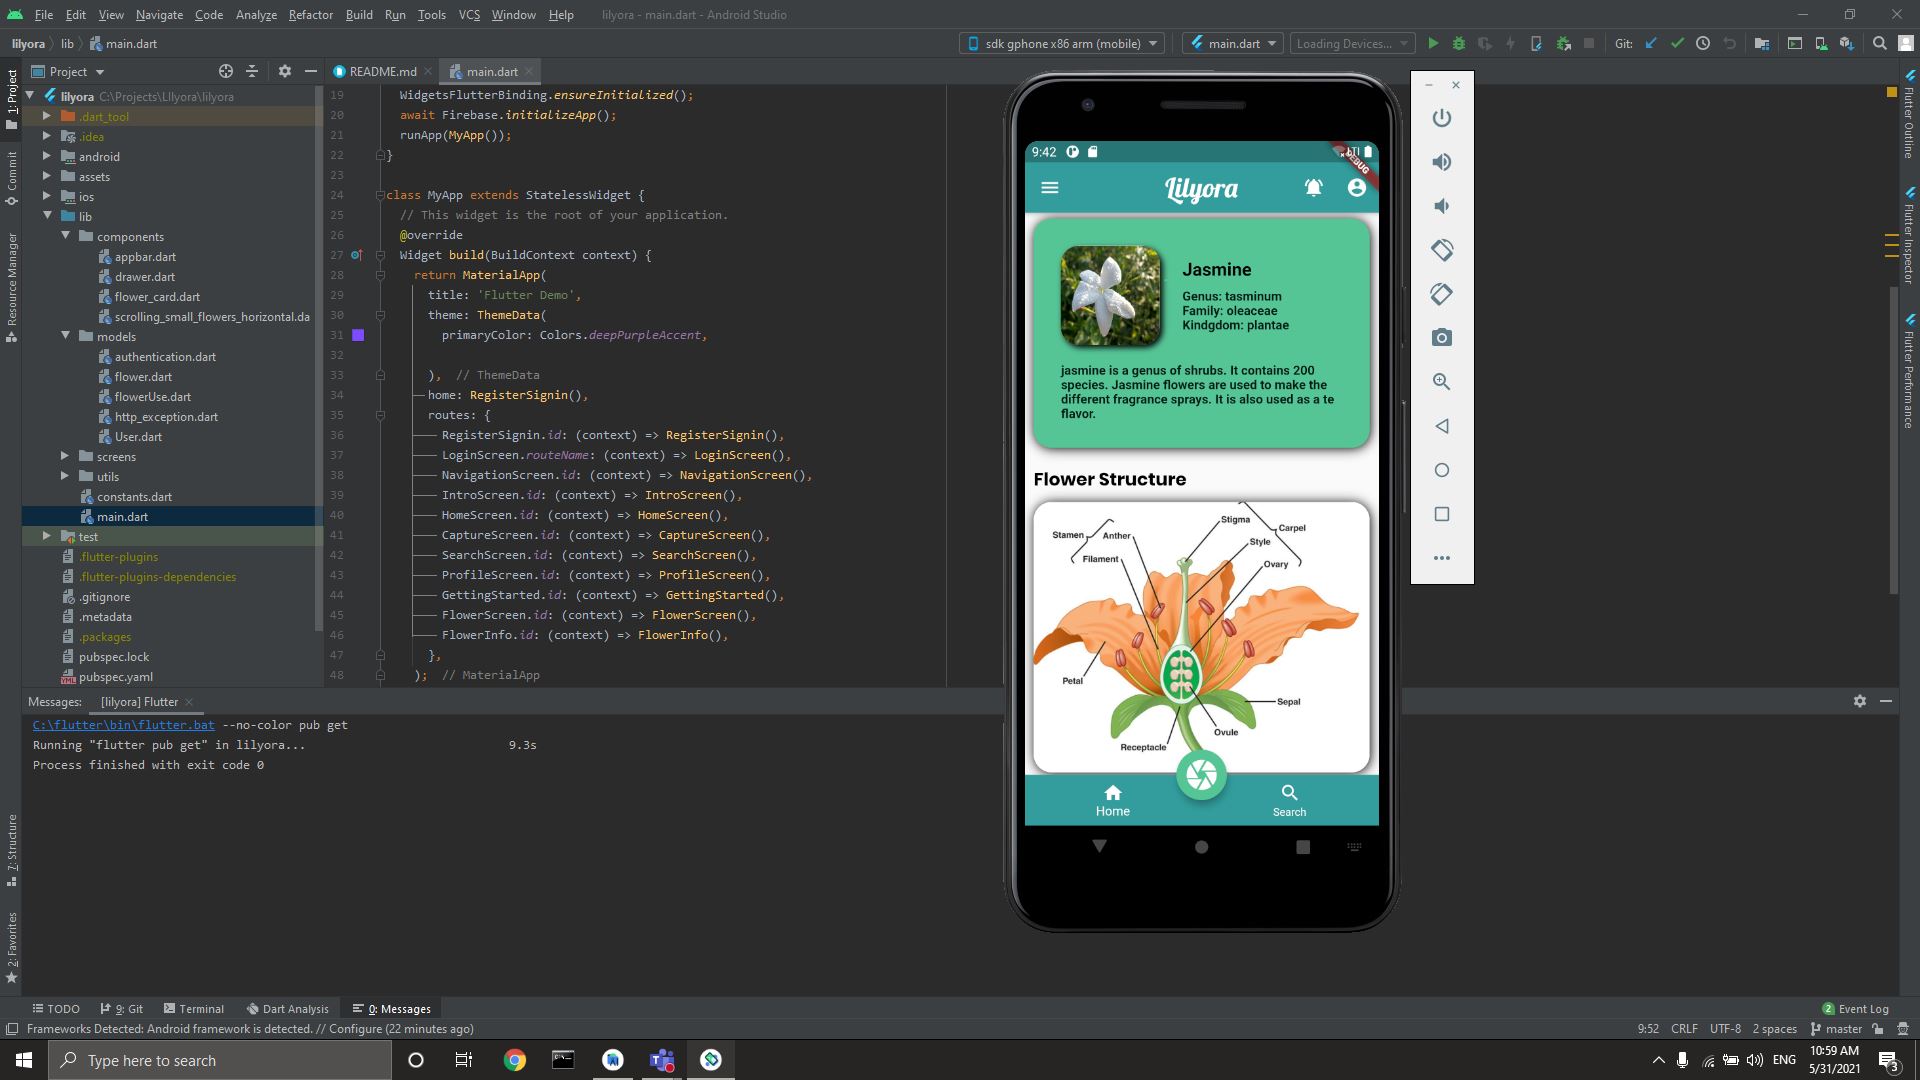The image size is (1920, 1080).
Task: Click flutter.bat path link in Messages
Action: pyautogui.click(x=123, y=725)
